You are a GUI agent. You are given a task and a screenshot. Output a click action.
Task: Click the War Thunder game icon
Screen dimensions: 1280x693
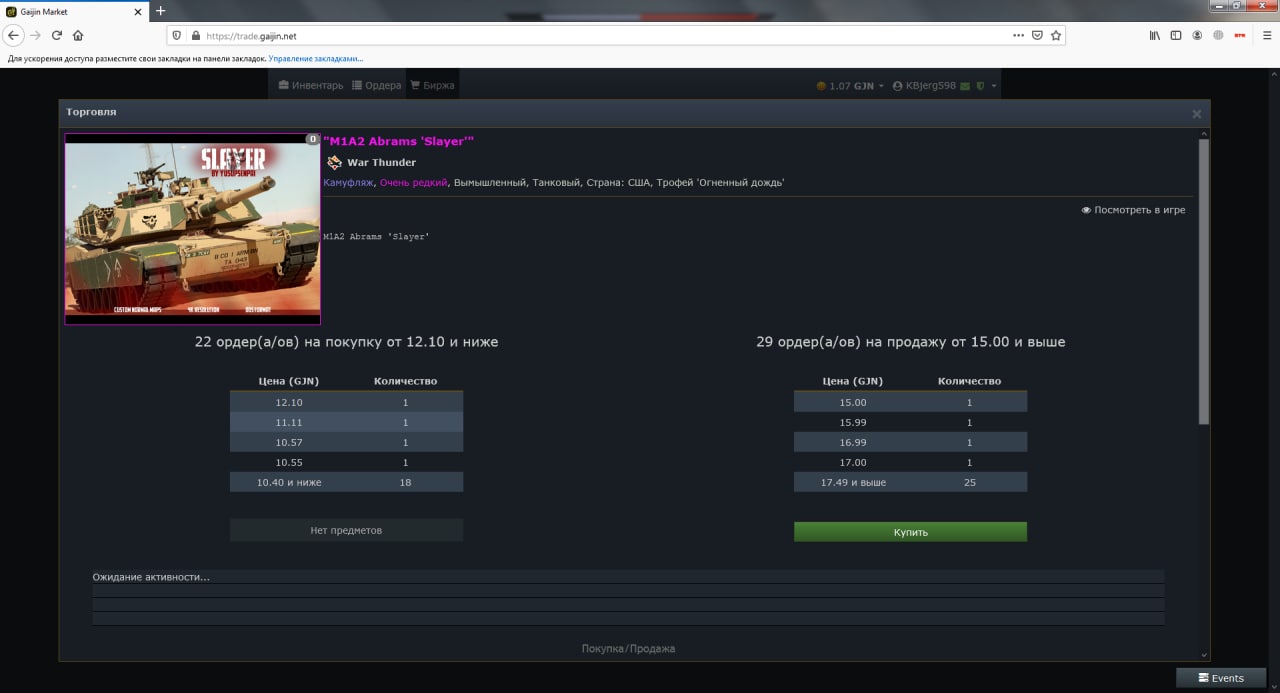pos(334,162)
